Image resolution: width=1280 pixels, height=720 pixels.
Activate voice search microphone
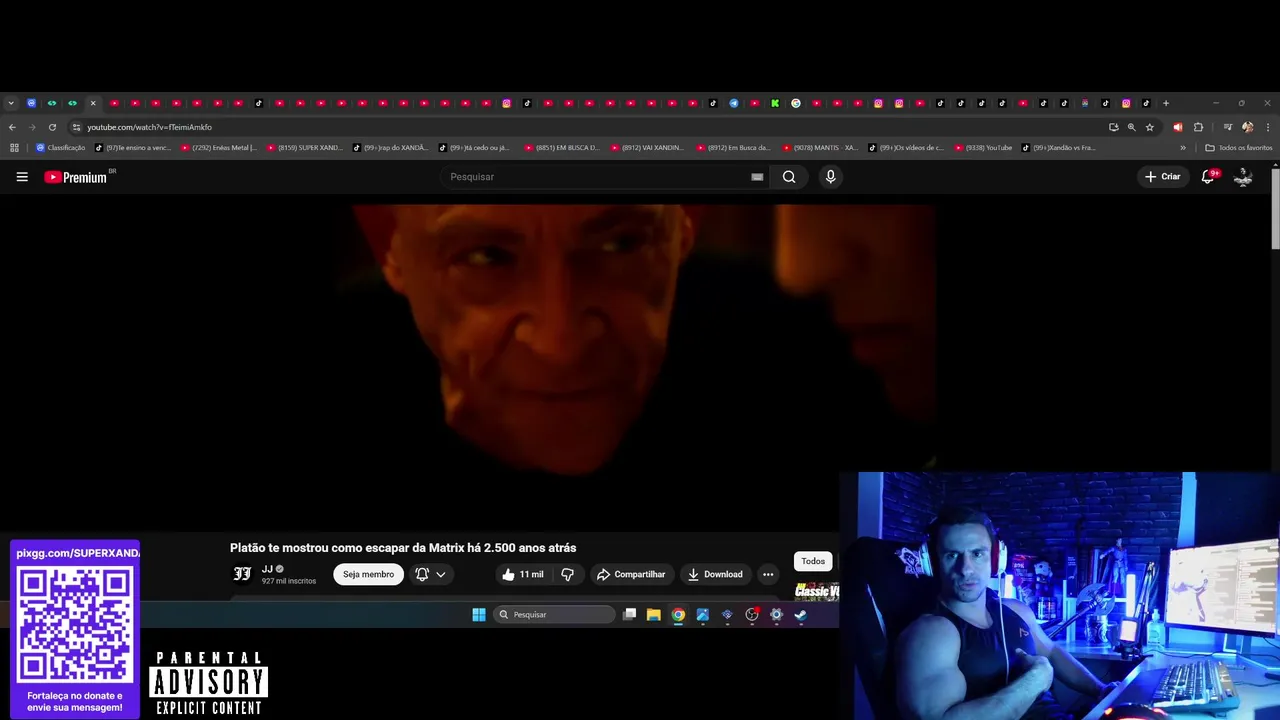[x=830, y=177]
